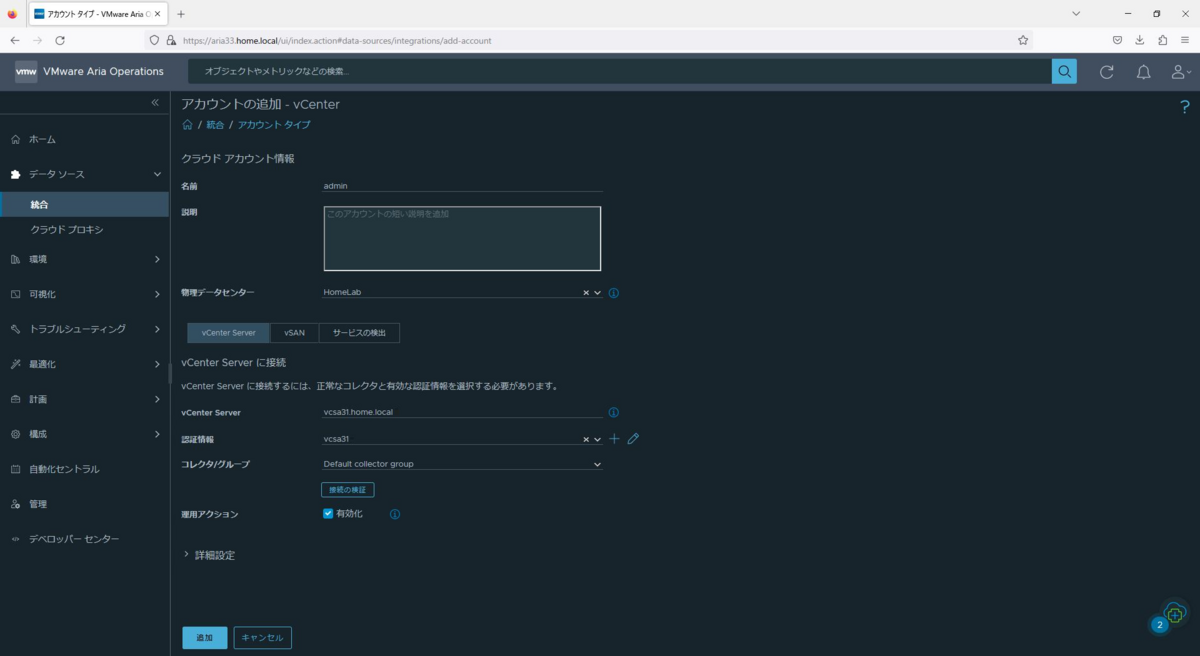Click the home breadcrumb icon

pyautogui.click(x=187, y=125)
